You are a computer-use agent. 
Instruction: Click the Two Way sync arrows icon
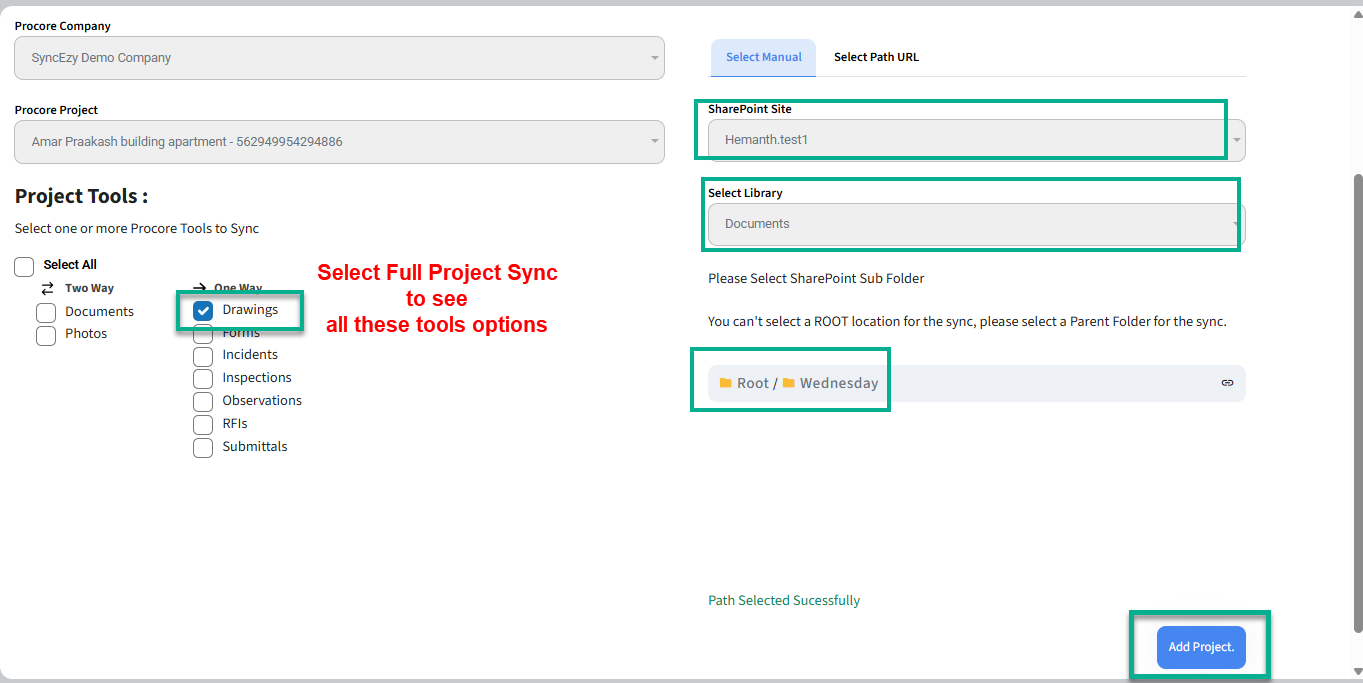pyautogui.click(x=47, y=288)
